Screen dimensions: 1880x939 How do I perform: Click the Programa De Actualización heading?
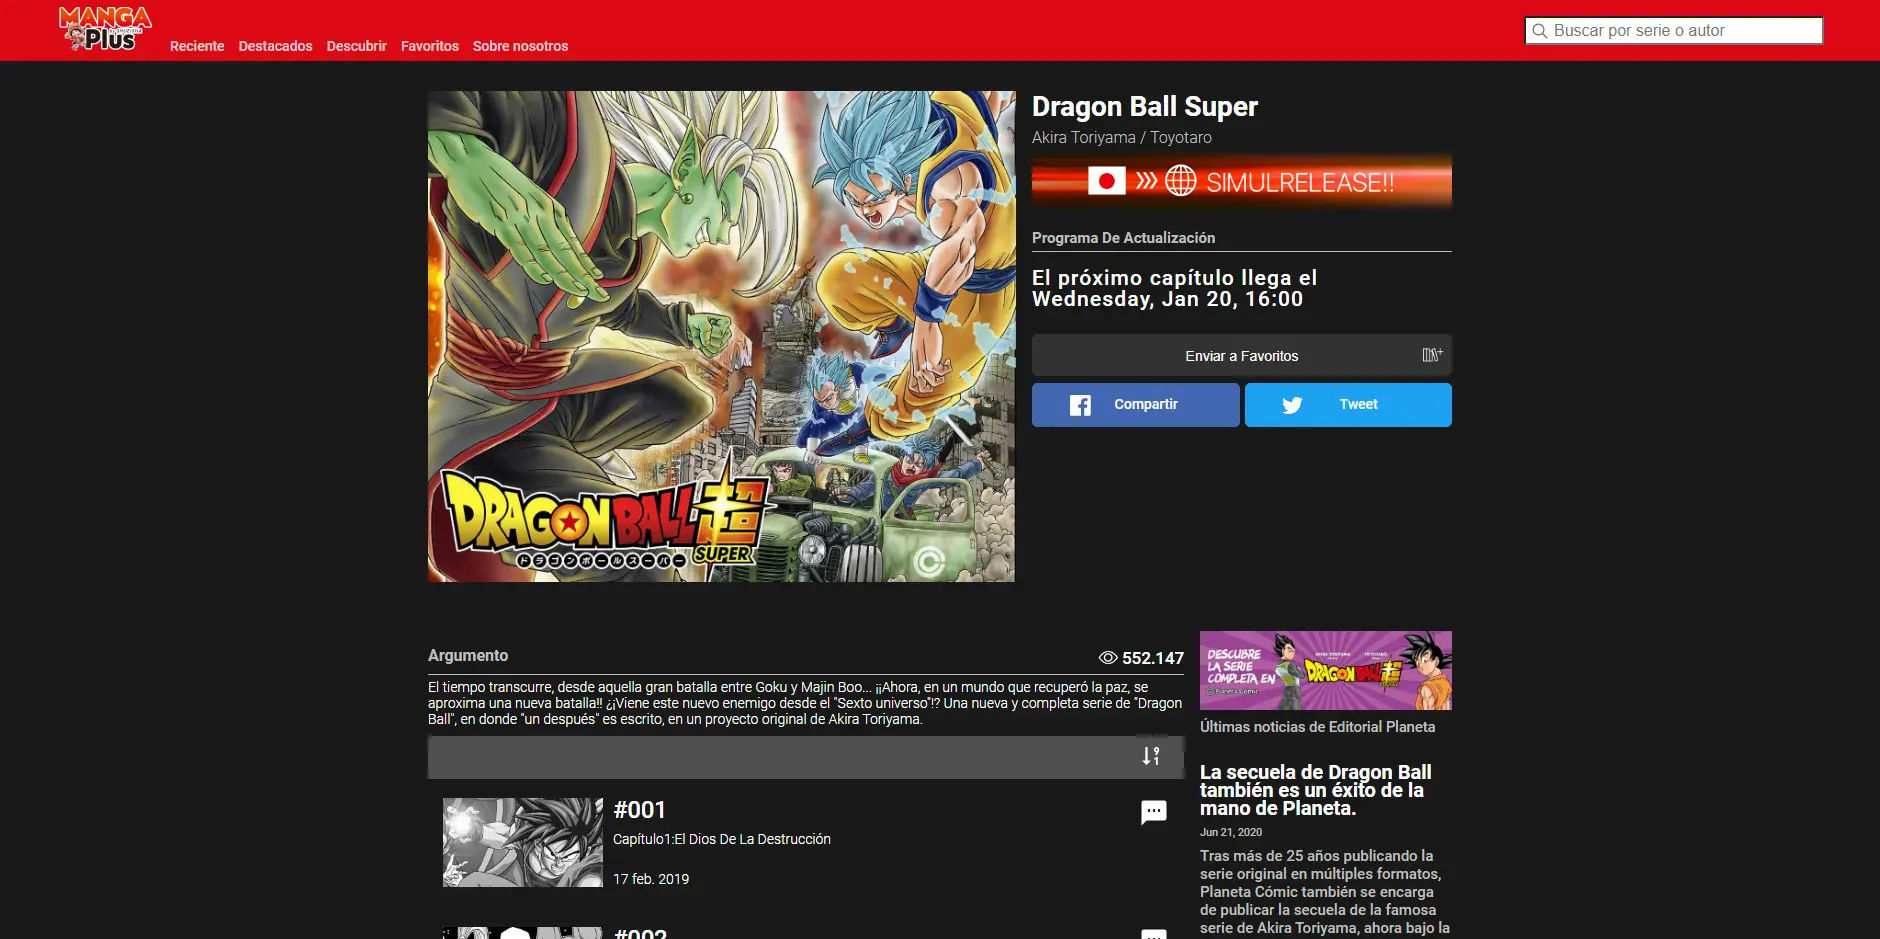[x=1124, y=238]
